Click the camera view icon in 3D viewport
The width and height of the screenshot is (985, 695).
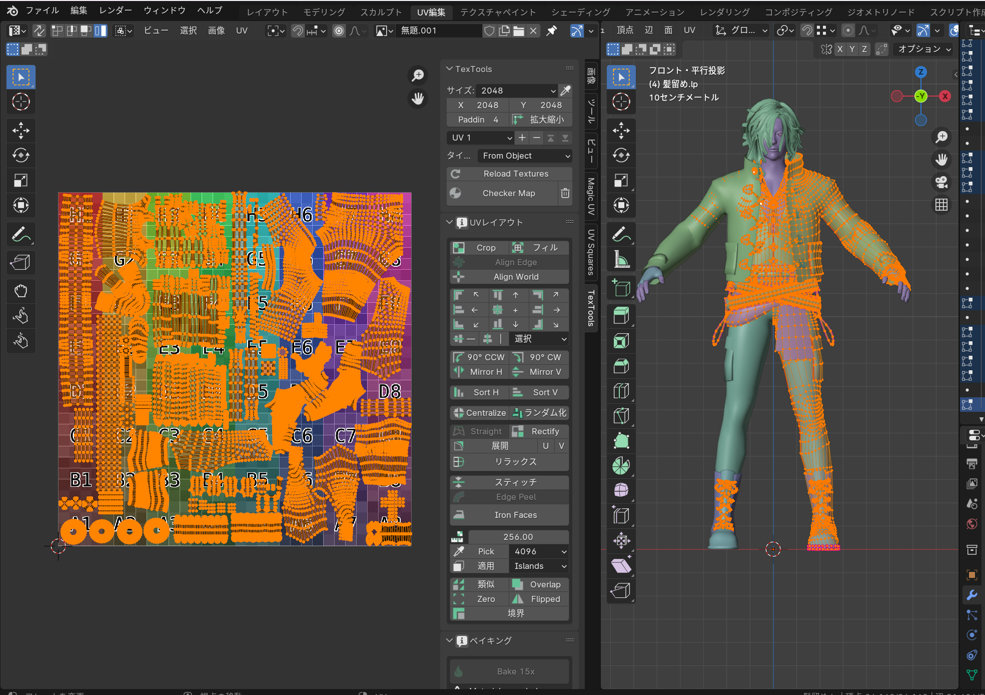941,182
